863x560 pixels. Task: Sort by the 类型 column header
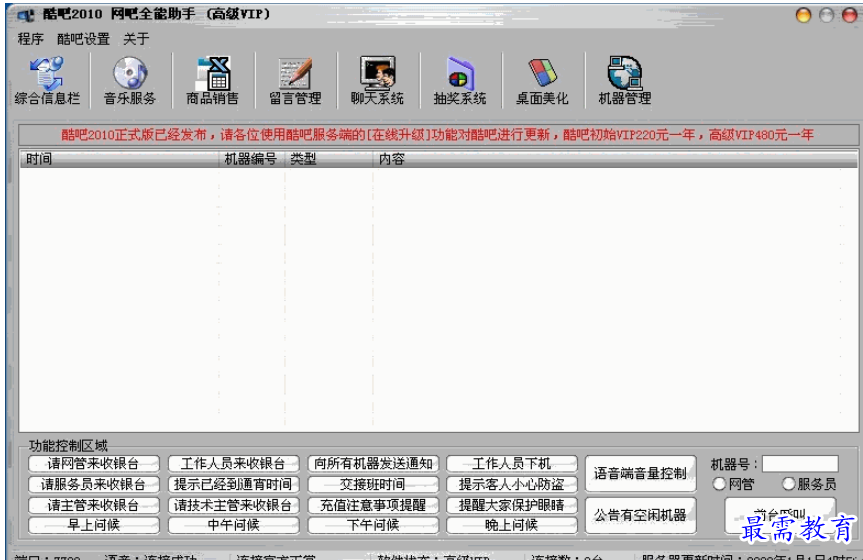(329, 159)
